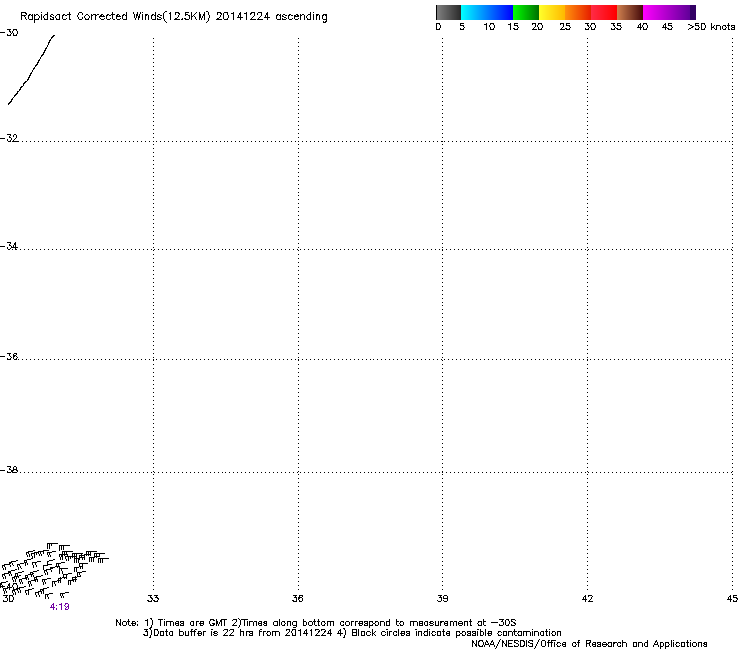Click the longitude label "36"
Viewport: 740px width, 650px height.
(x=297, y=599)
